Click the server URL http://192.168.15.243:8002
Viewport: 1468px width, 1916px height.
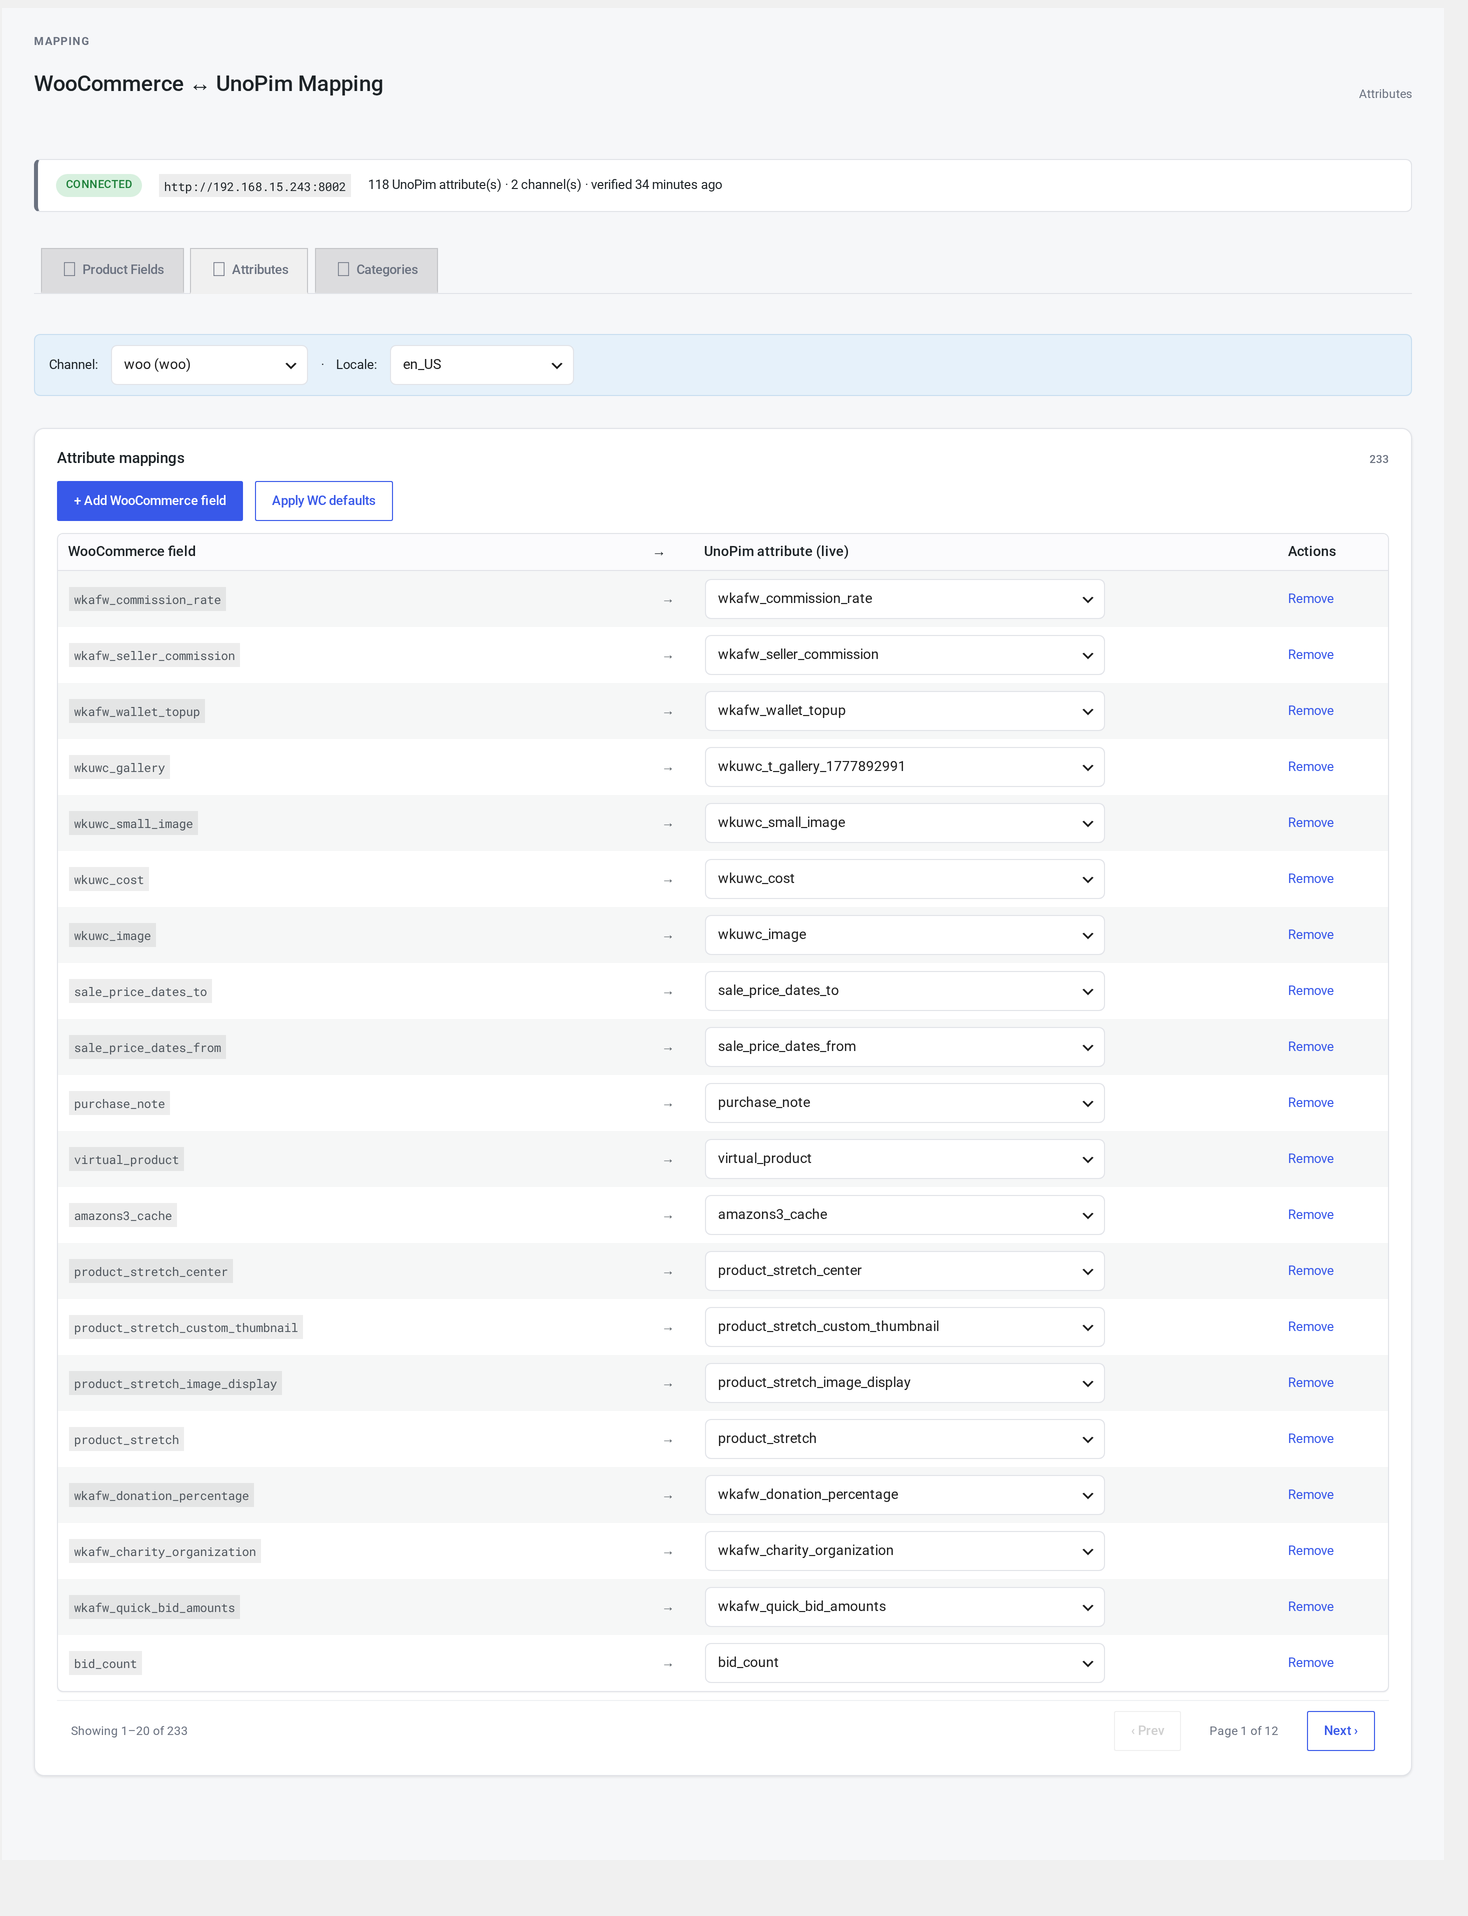(x=254, y=186)
